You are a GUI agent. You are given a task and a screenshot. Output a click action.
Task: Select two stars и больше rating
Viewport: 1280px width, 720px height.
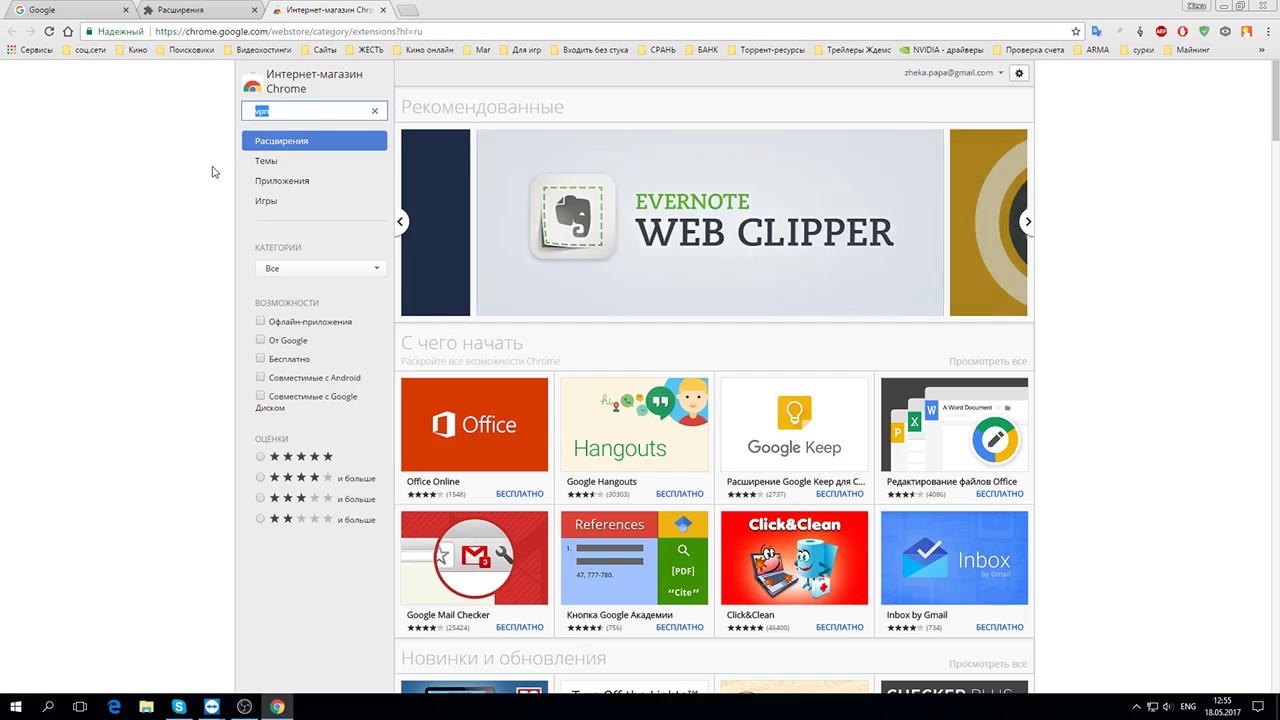coord(260,519)
